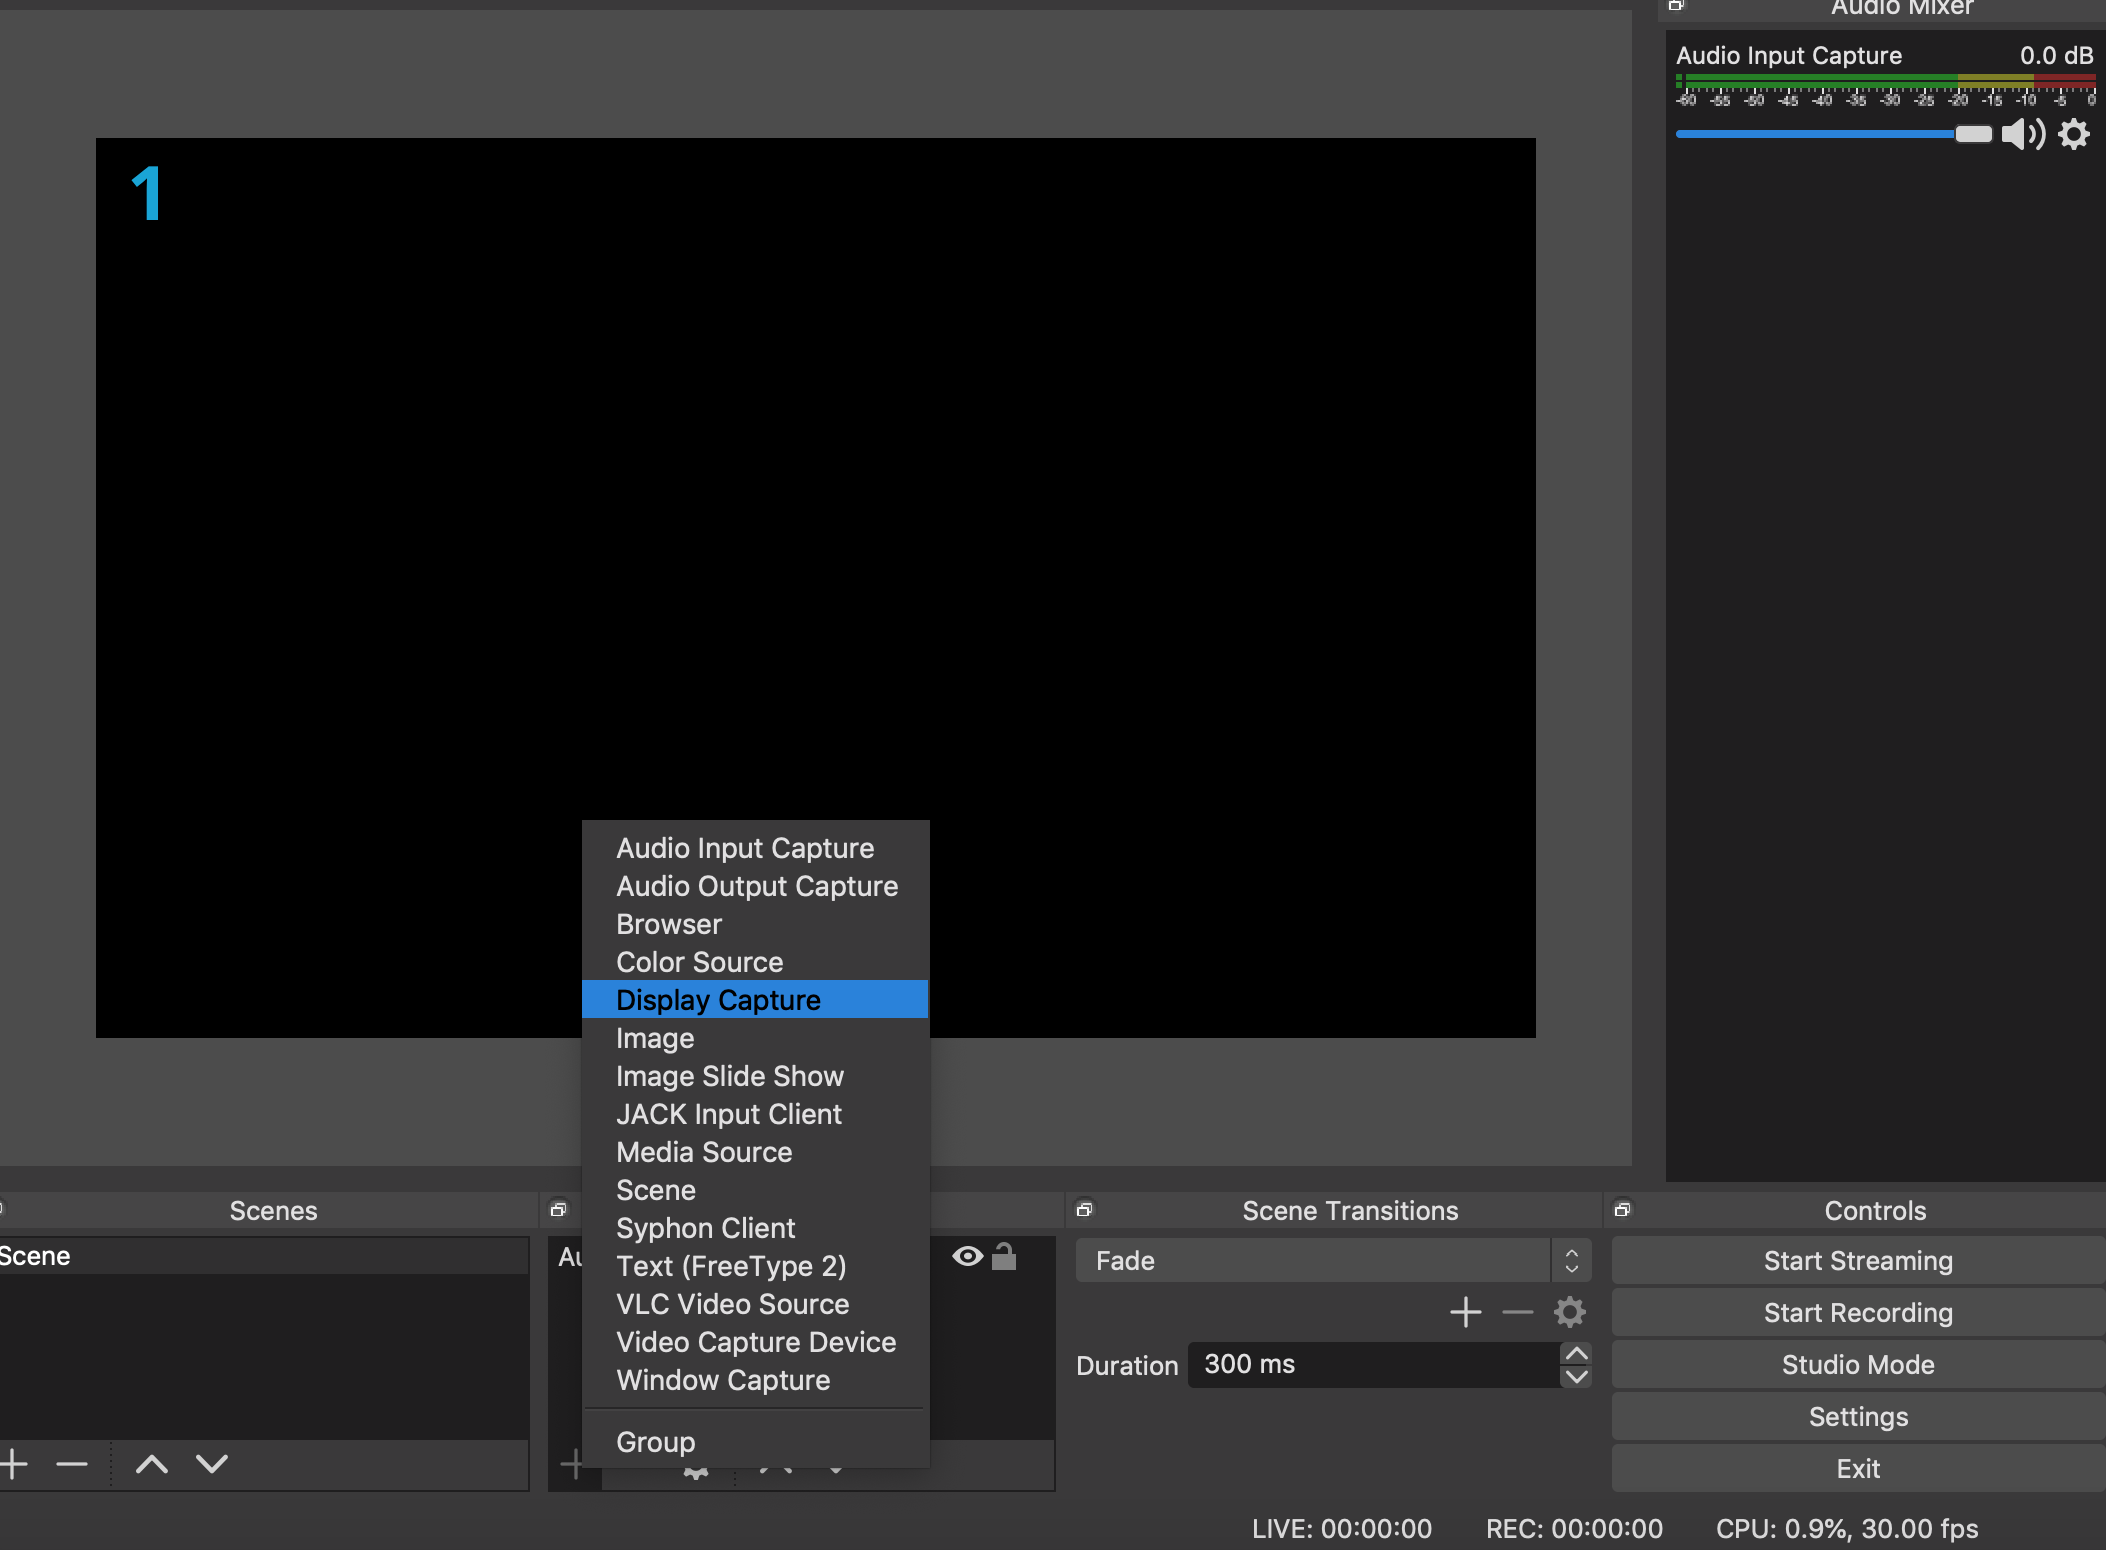Pop out the Scene Transitions dock
The height and width of the screenshot is (1550, 2106).
[x=1084, y=1210]
